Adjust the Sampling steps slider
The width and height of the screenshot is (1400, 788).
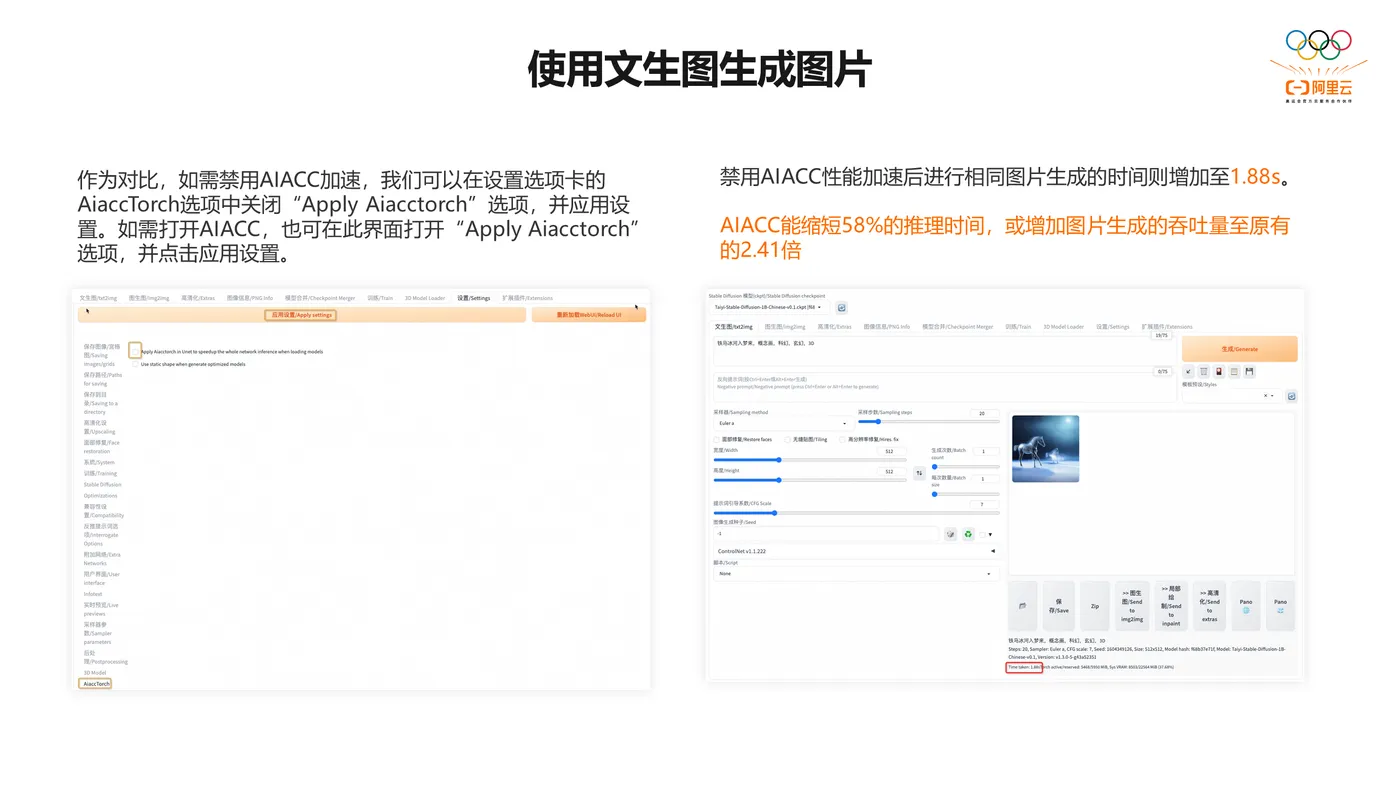coord(928,421)
